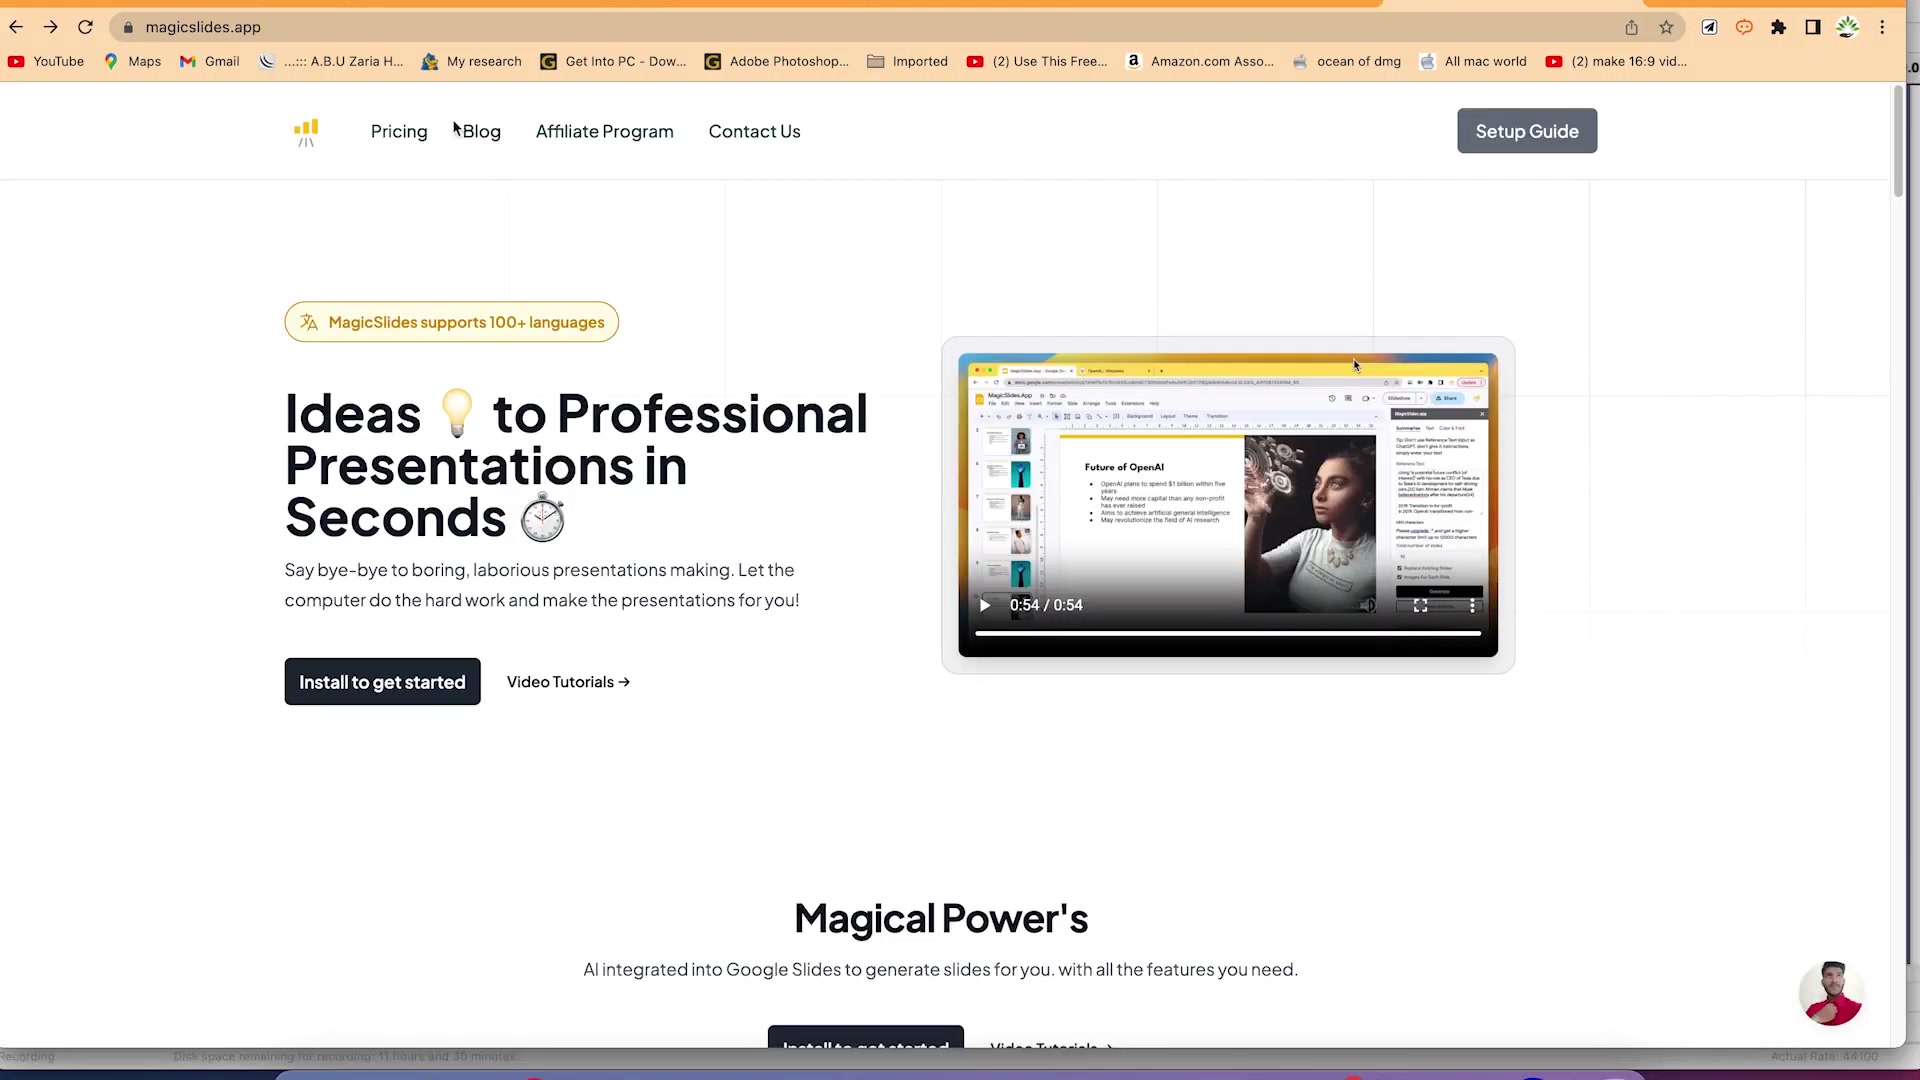1920x1080 pixels.
Task: Seek on the video progress bar
Action: pos(1228,633)
